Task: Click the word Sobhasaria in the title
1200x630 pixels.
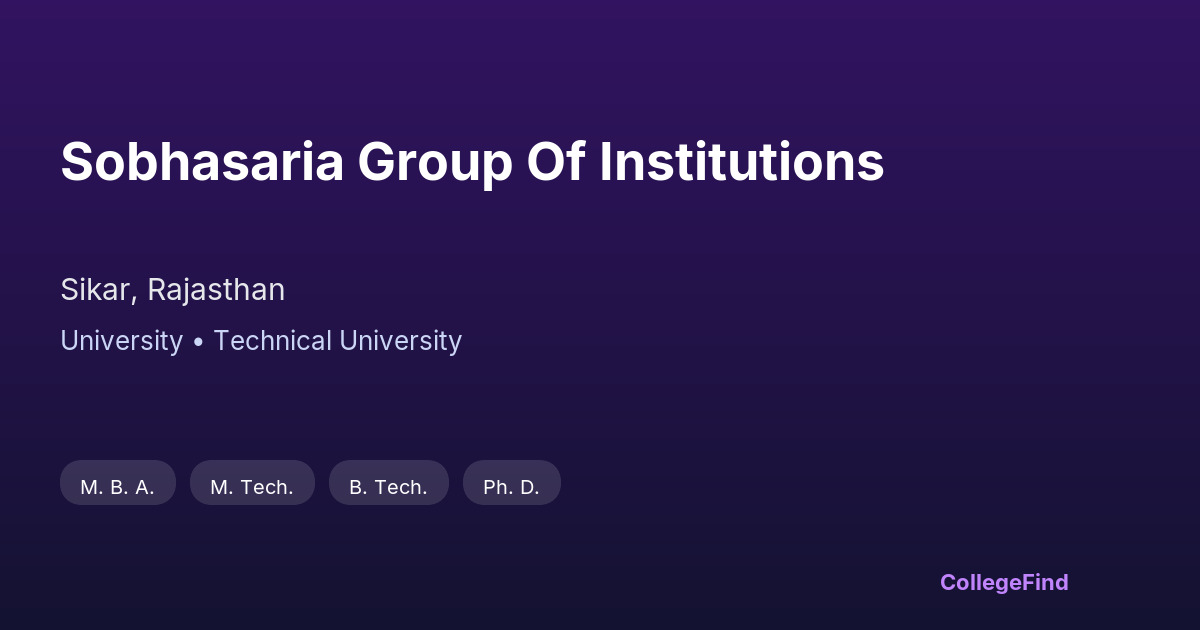Action: pos(202,162)
